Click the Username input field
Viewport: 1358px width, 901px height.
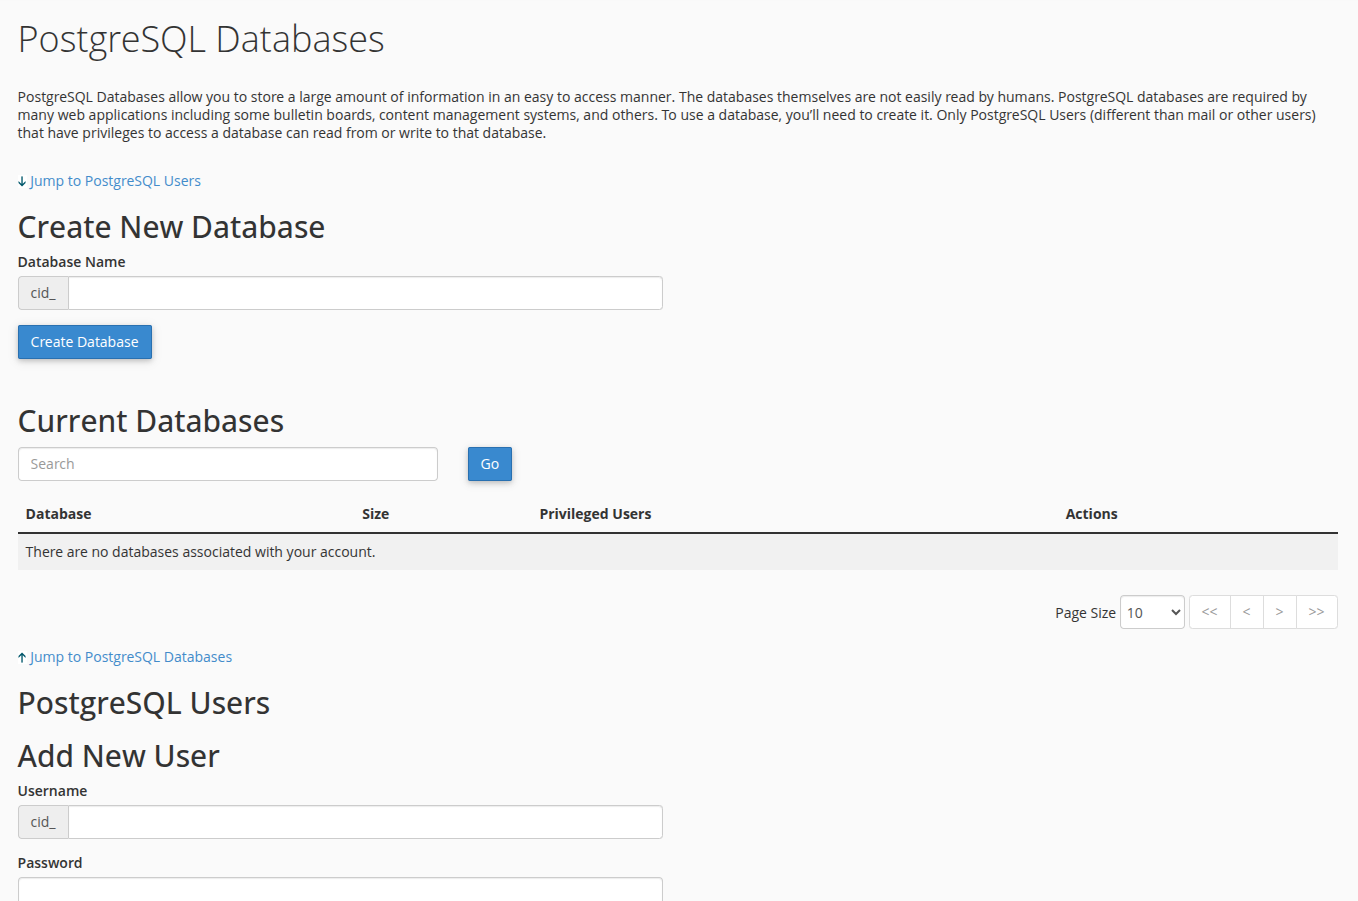click(x=365, y=822)
